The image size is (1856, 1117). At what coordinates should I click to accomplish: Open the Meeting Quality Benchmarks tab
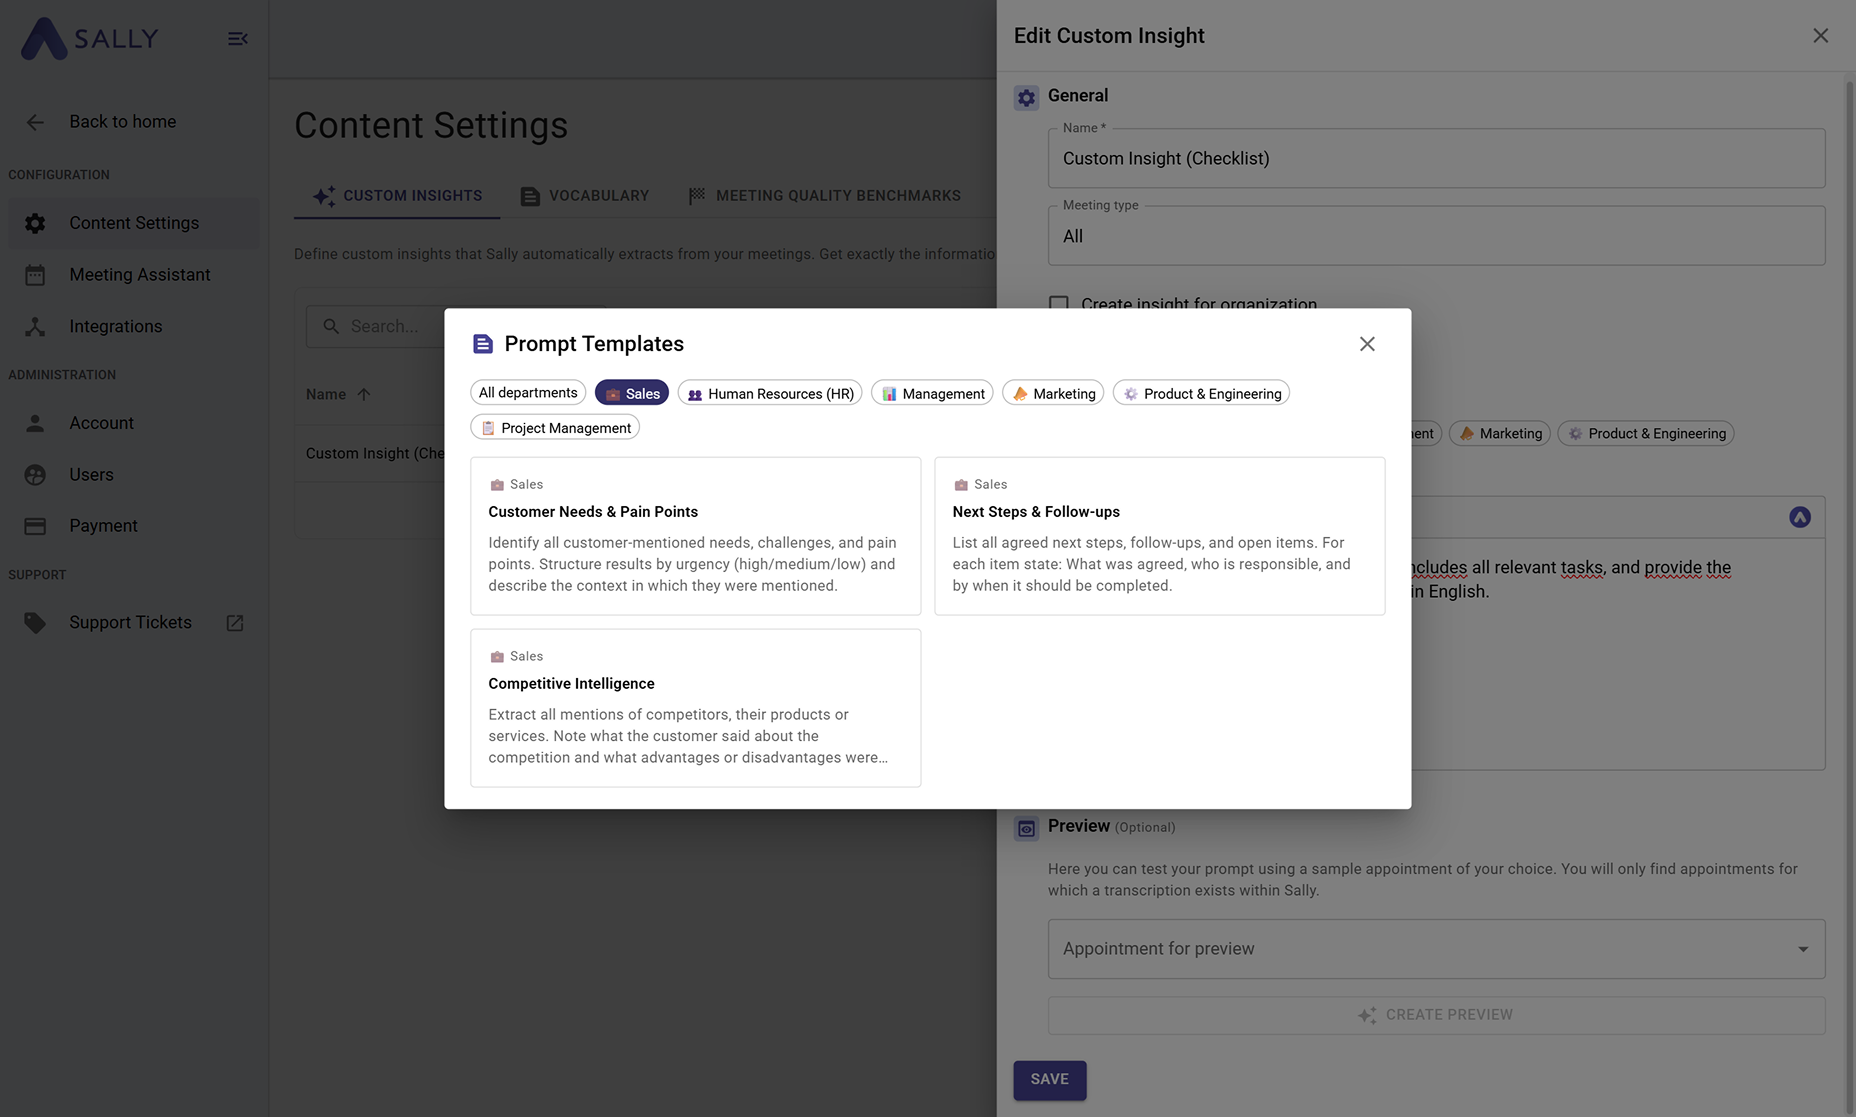[825, 196]
